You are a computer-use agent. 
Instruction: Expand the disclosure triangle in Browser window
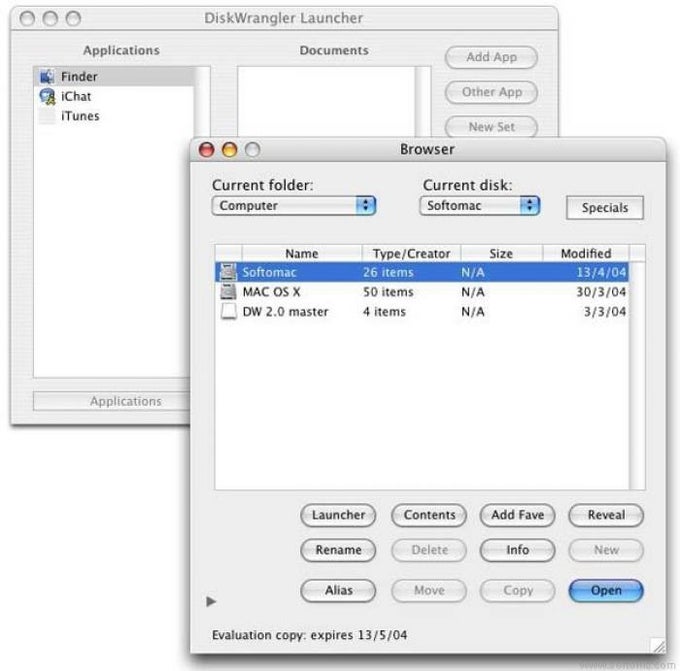tap(211, 602)
